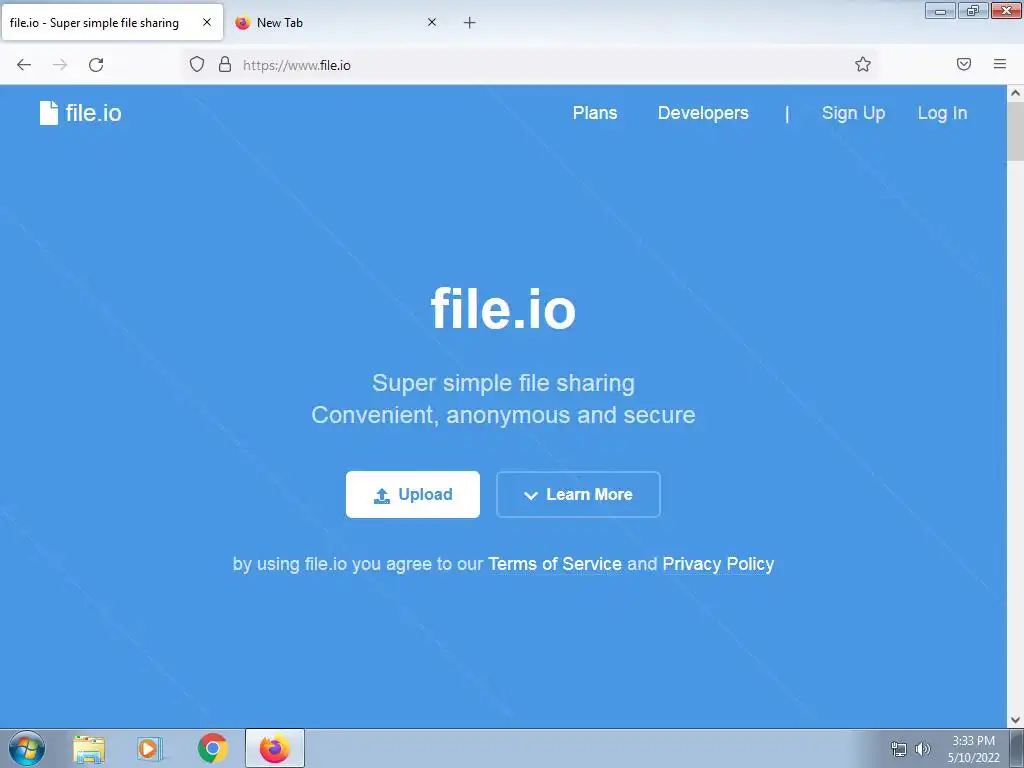
Task: Select the file.io - Super simple file sharing tab
Action: coord(112,23)
